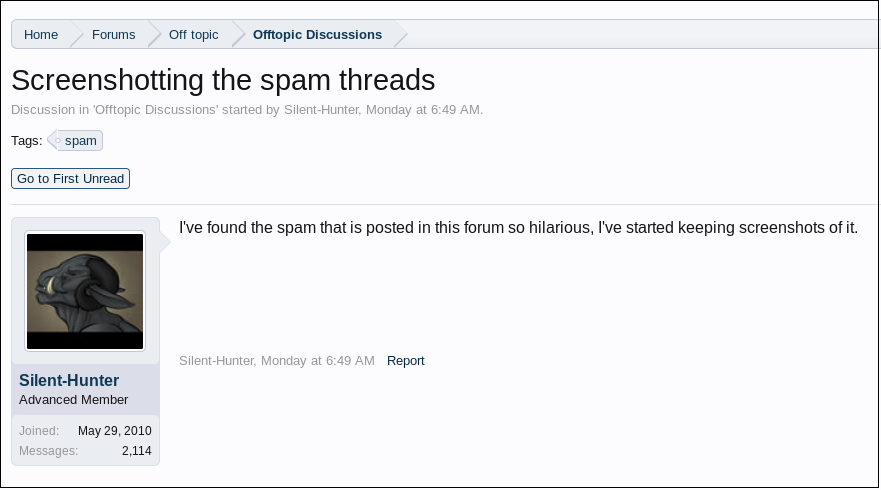Click the Screenshotting the spam threads title
The image size is (881, 490).
tap(223, 79)
